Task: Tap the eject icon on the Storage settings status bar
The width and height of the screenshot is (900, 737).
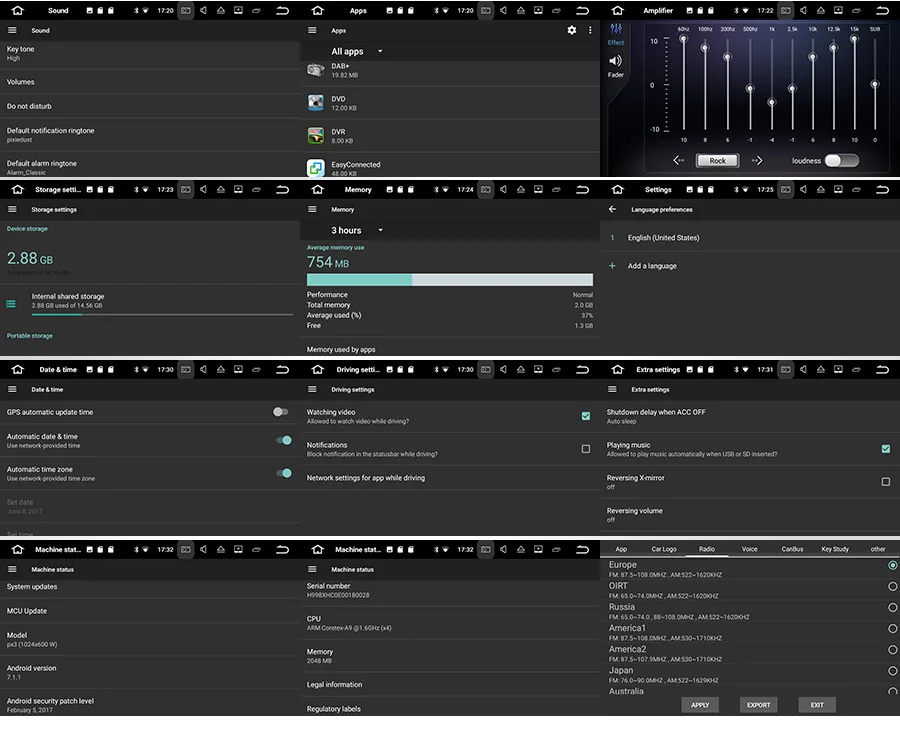Action: coord(221,189)
